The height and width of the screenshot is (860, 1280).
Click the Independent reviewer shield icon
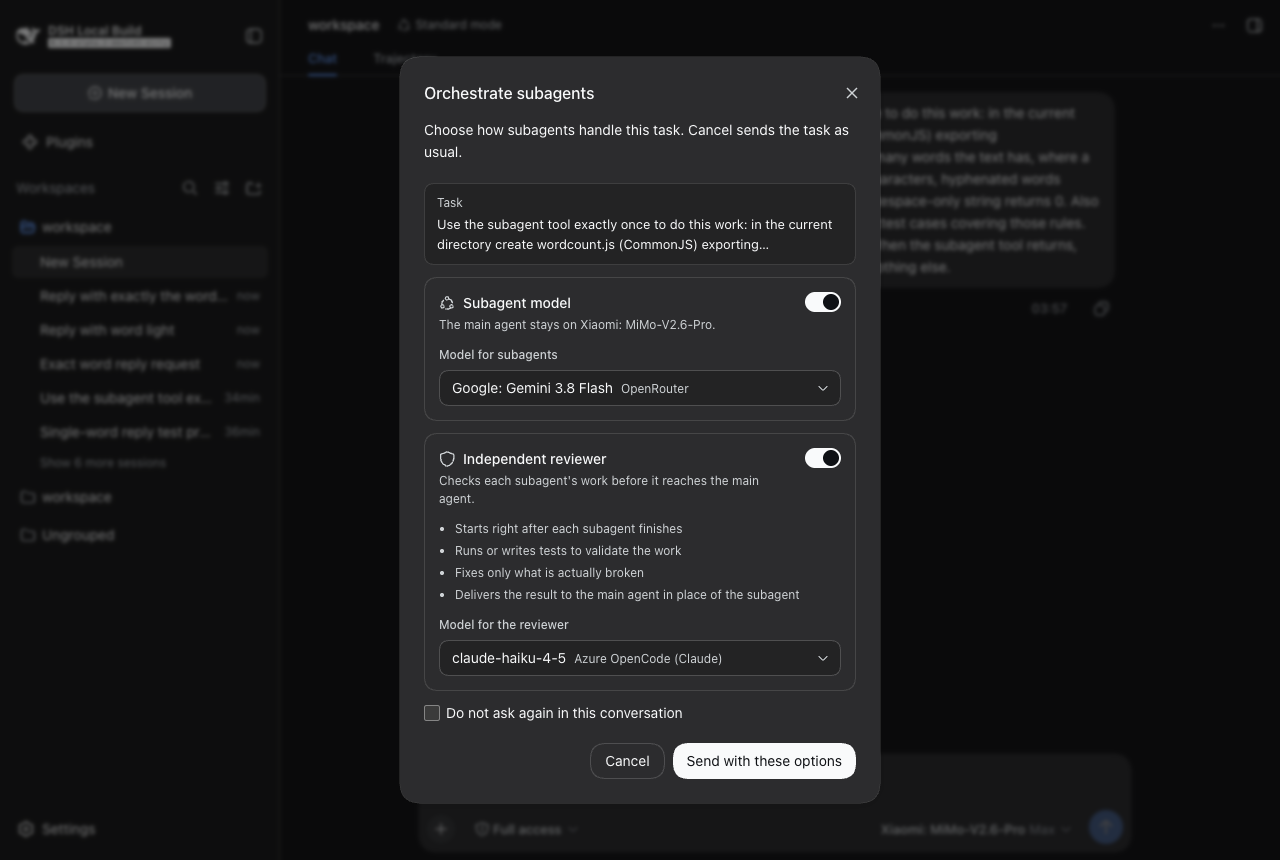point(447,459)
